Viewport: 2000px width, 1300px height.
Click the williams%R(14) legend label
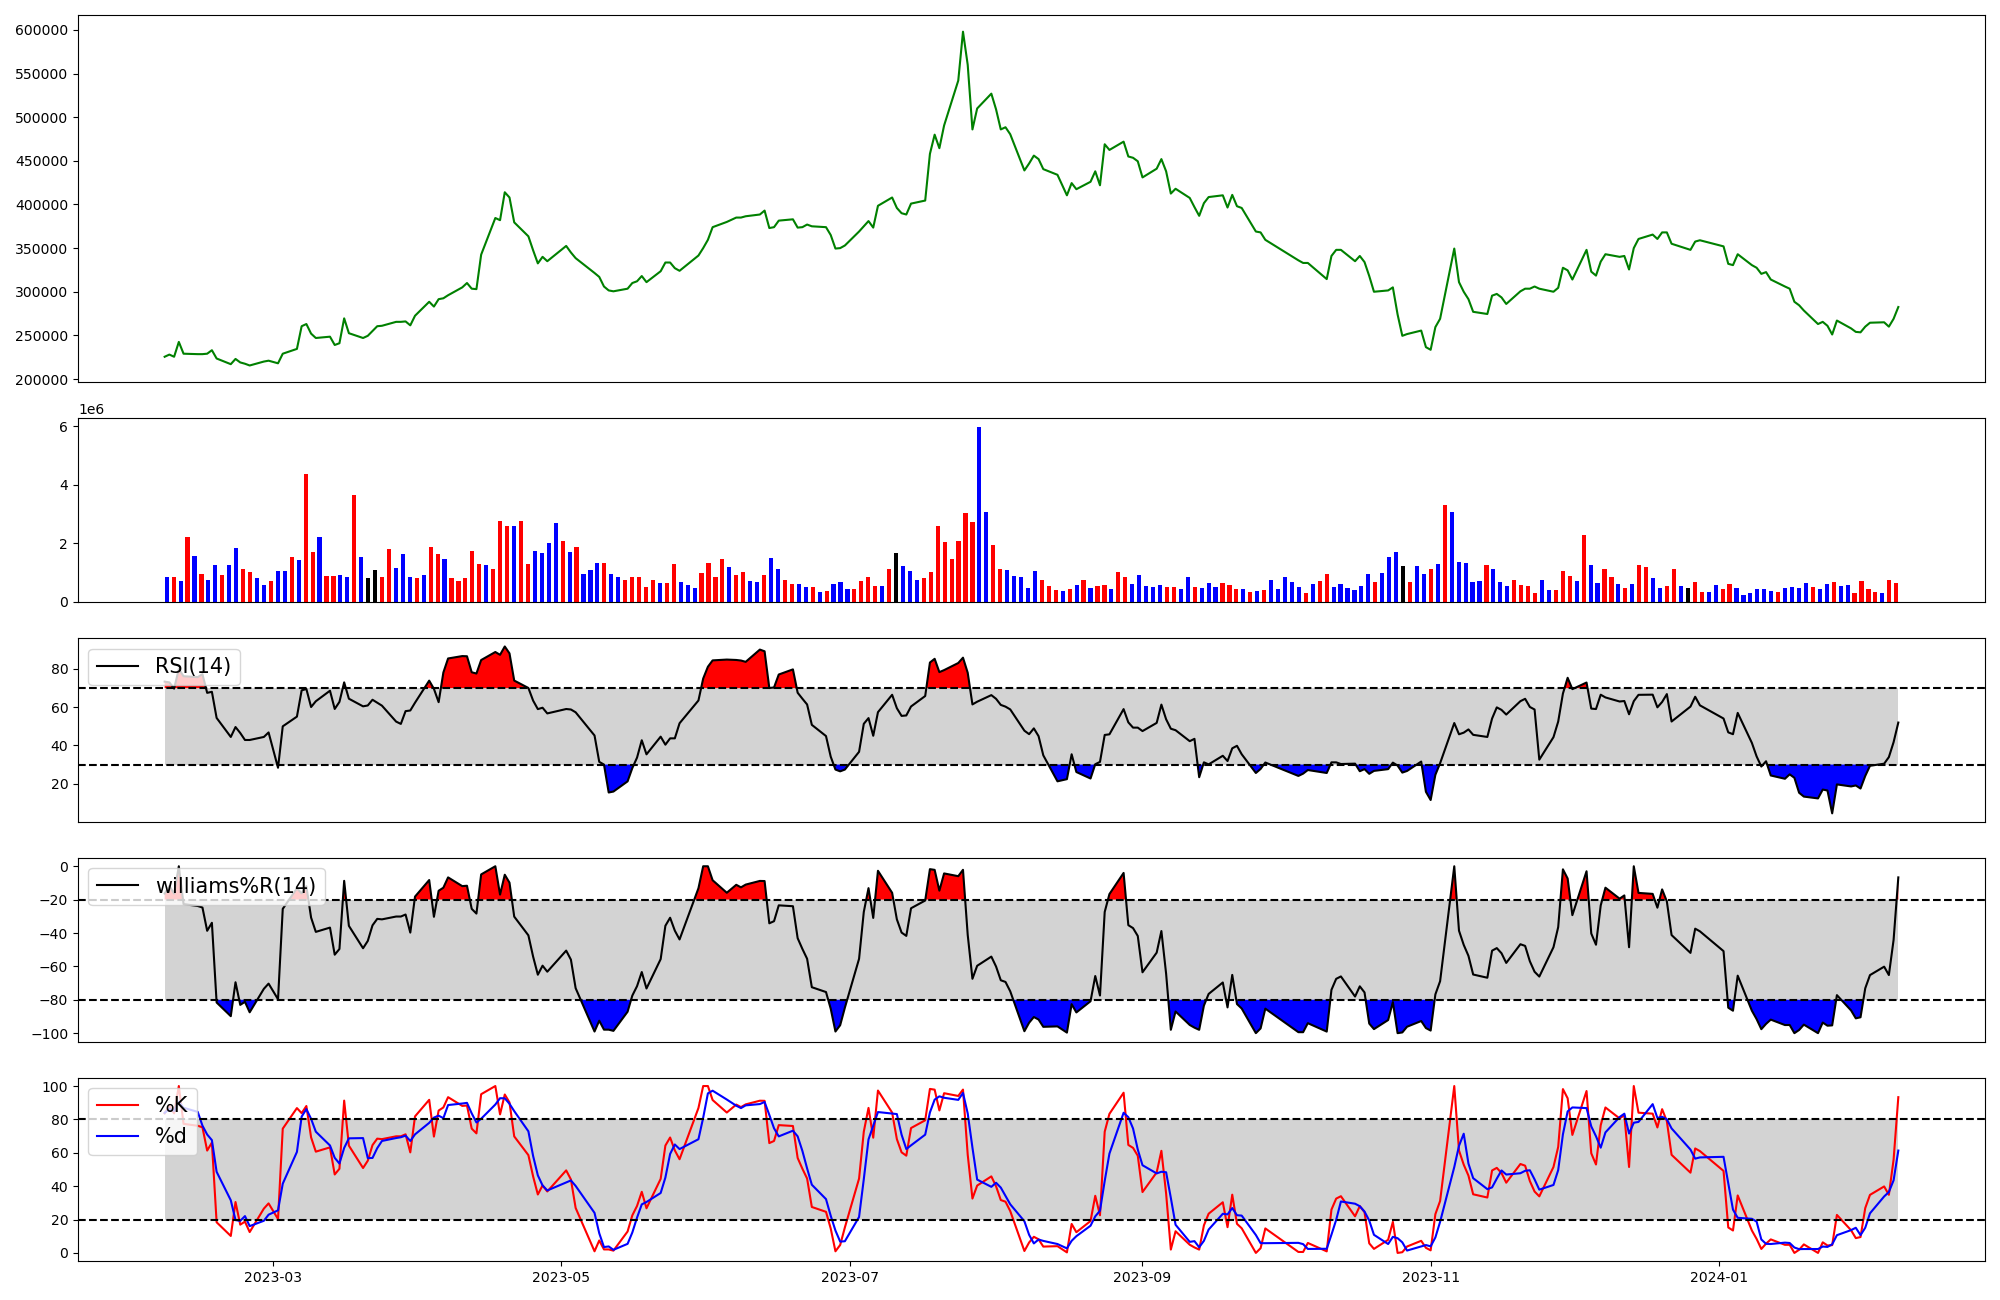click(235, 886)
